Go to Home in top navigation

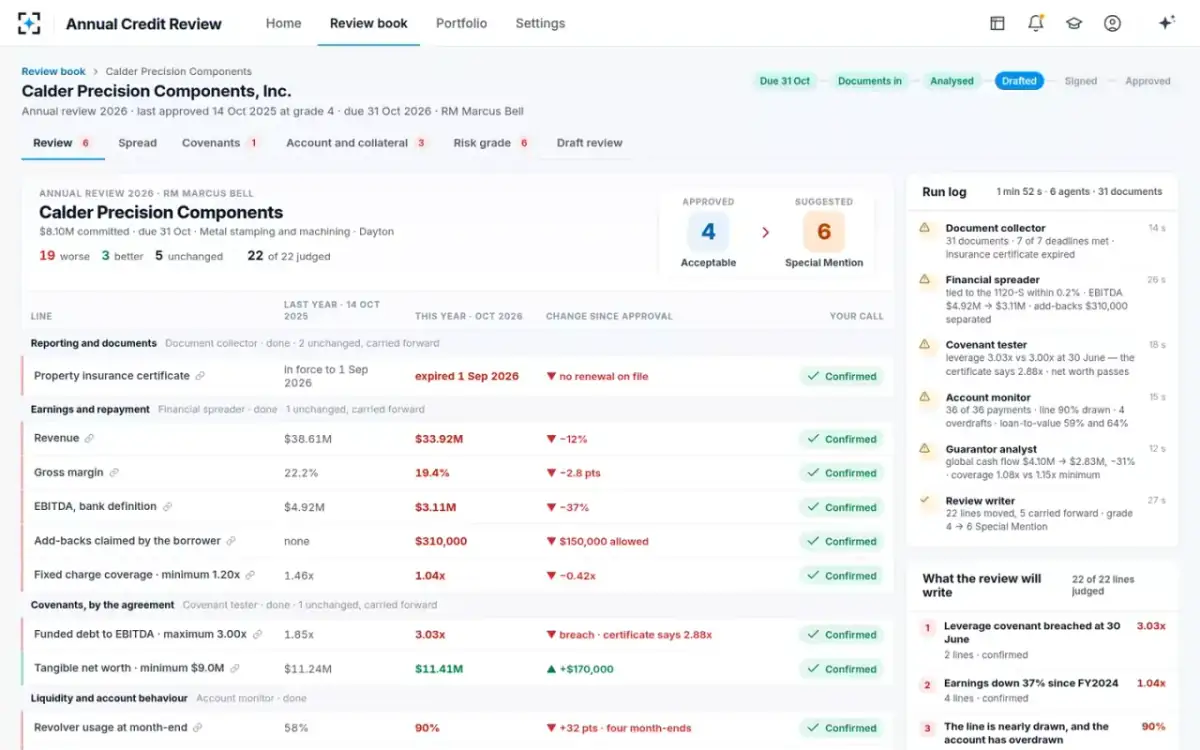click(283, 23)
